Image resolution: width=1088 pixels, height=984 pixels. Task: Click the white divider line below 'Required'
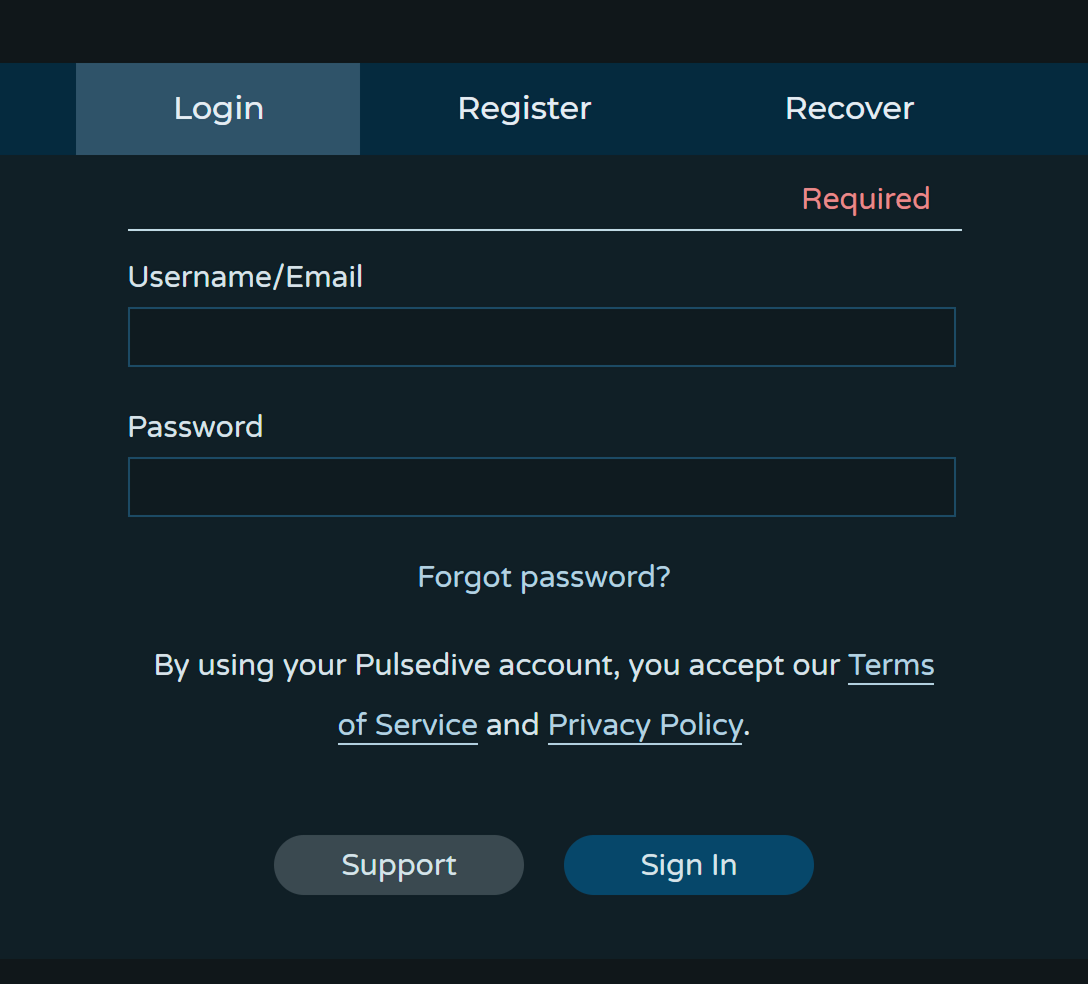pyautogui.click(x=544, y=230)
